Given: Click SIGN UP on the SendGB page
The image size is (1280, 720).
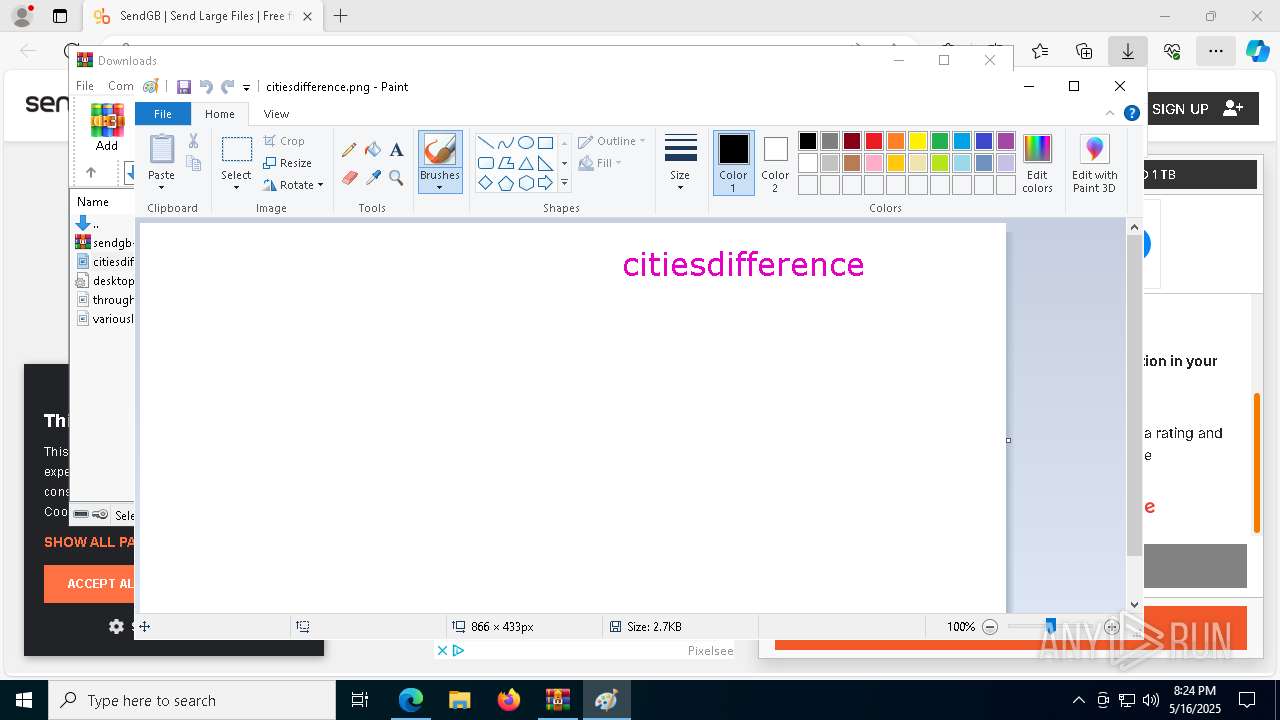Looking at the screenshot, I should (x=1198, y=109).
